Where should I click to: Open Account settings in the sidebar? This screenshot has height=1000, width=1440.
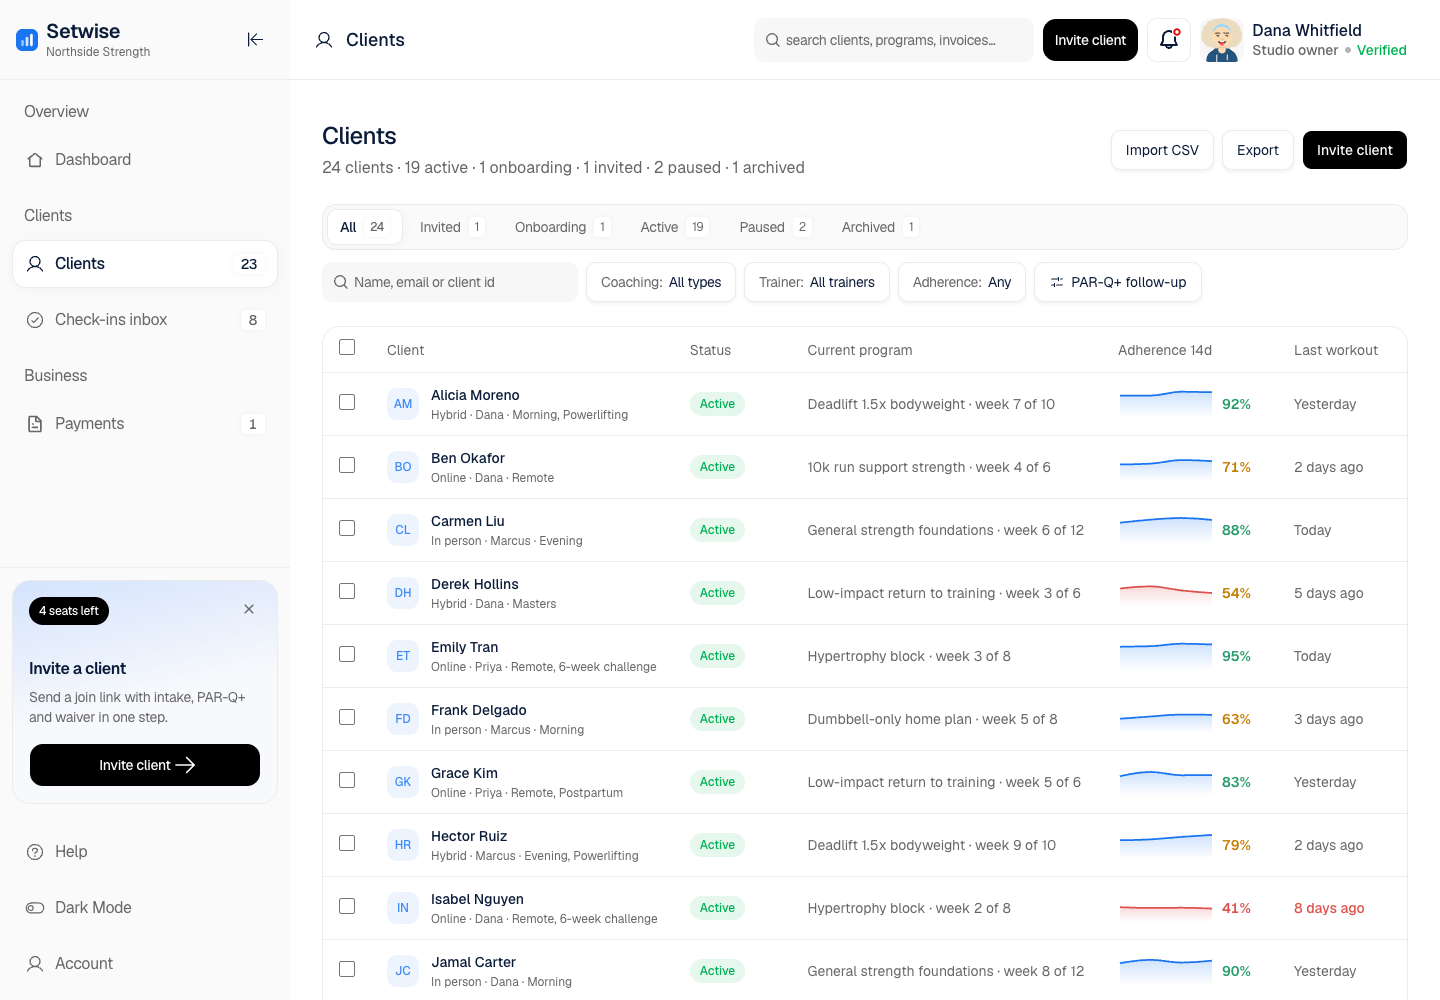145,964
